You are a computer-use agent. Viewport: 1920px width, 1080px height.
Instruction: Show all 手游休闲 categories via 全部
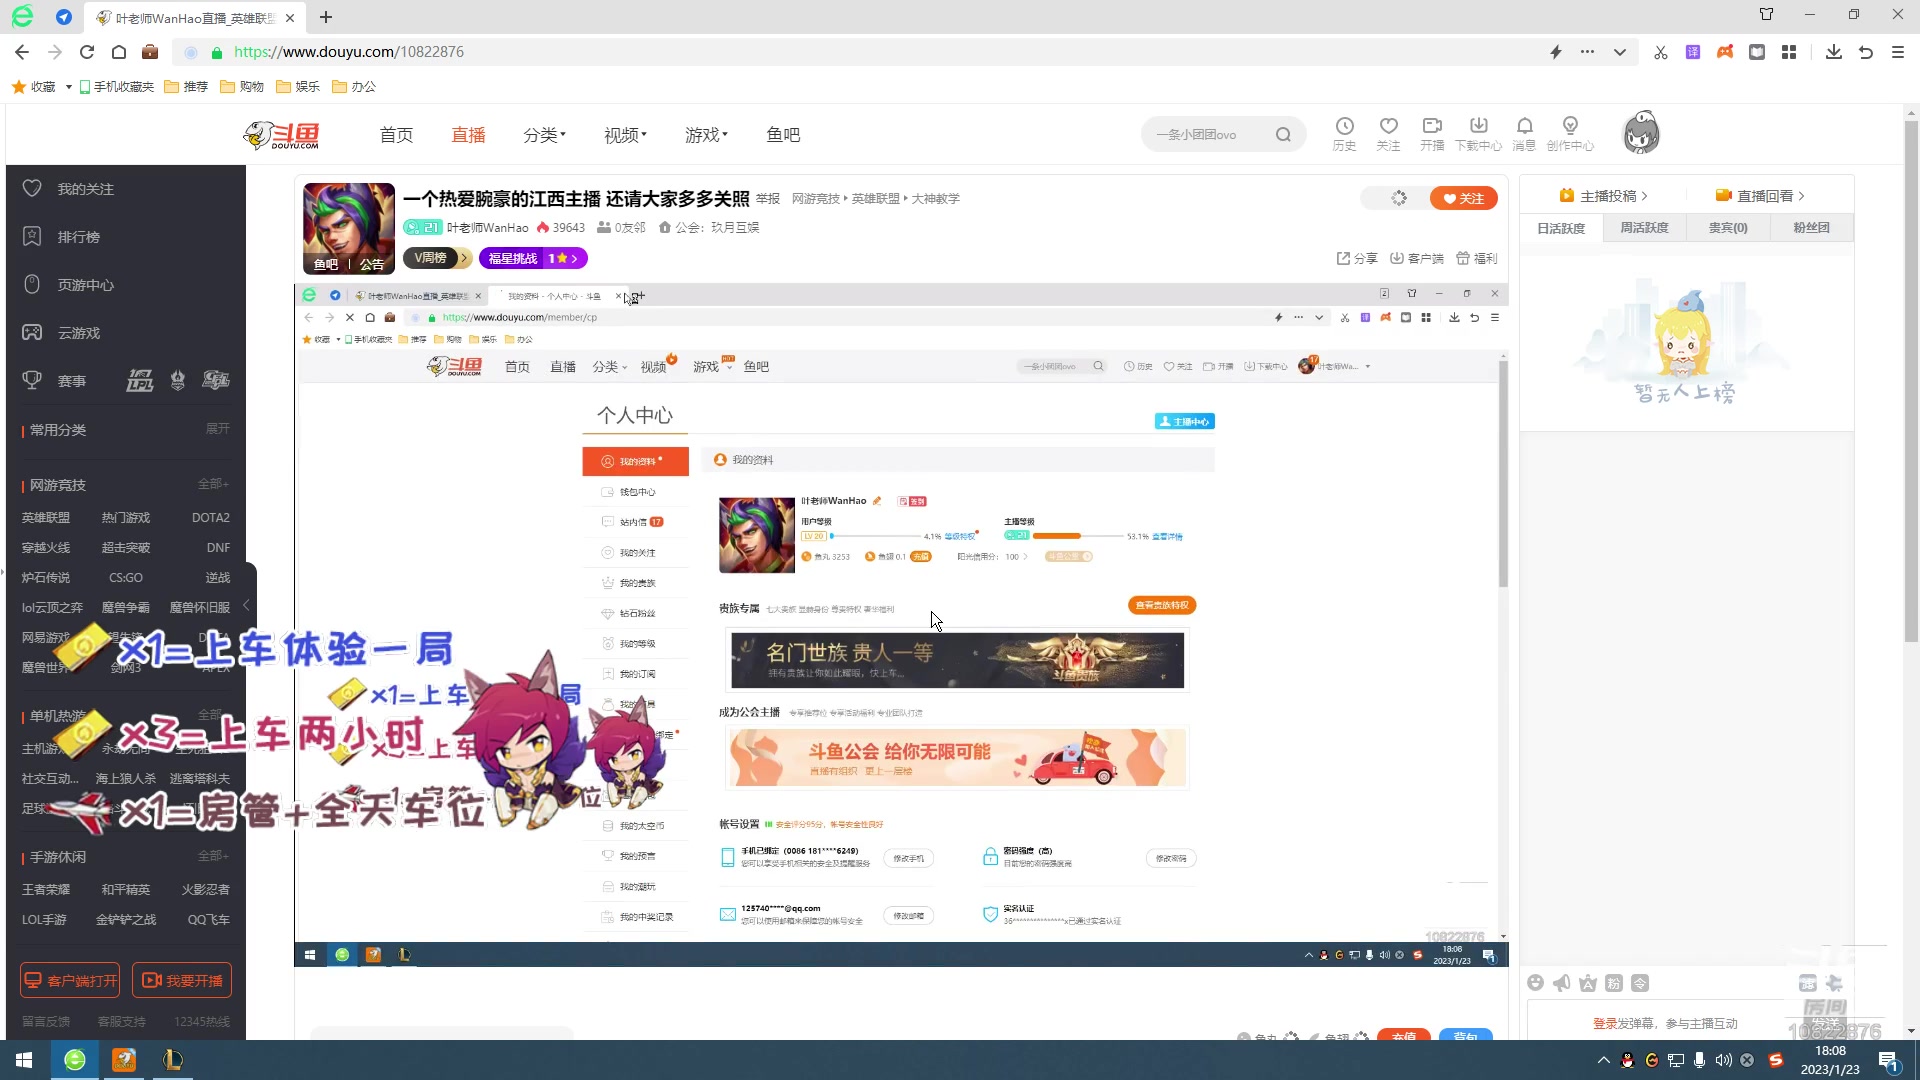[213, 856]
